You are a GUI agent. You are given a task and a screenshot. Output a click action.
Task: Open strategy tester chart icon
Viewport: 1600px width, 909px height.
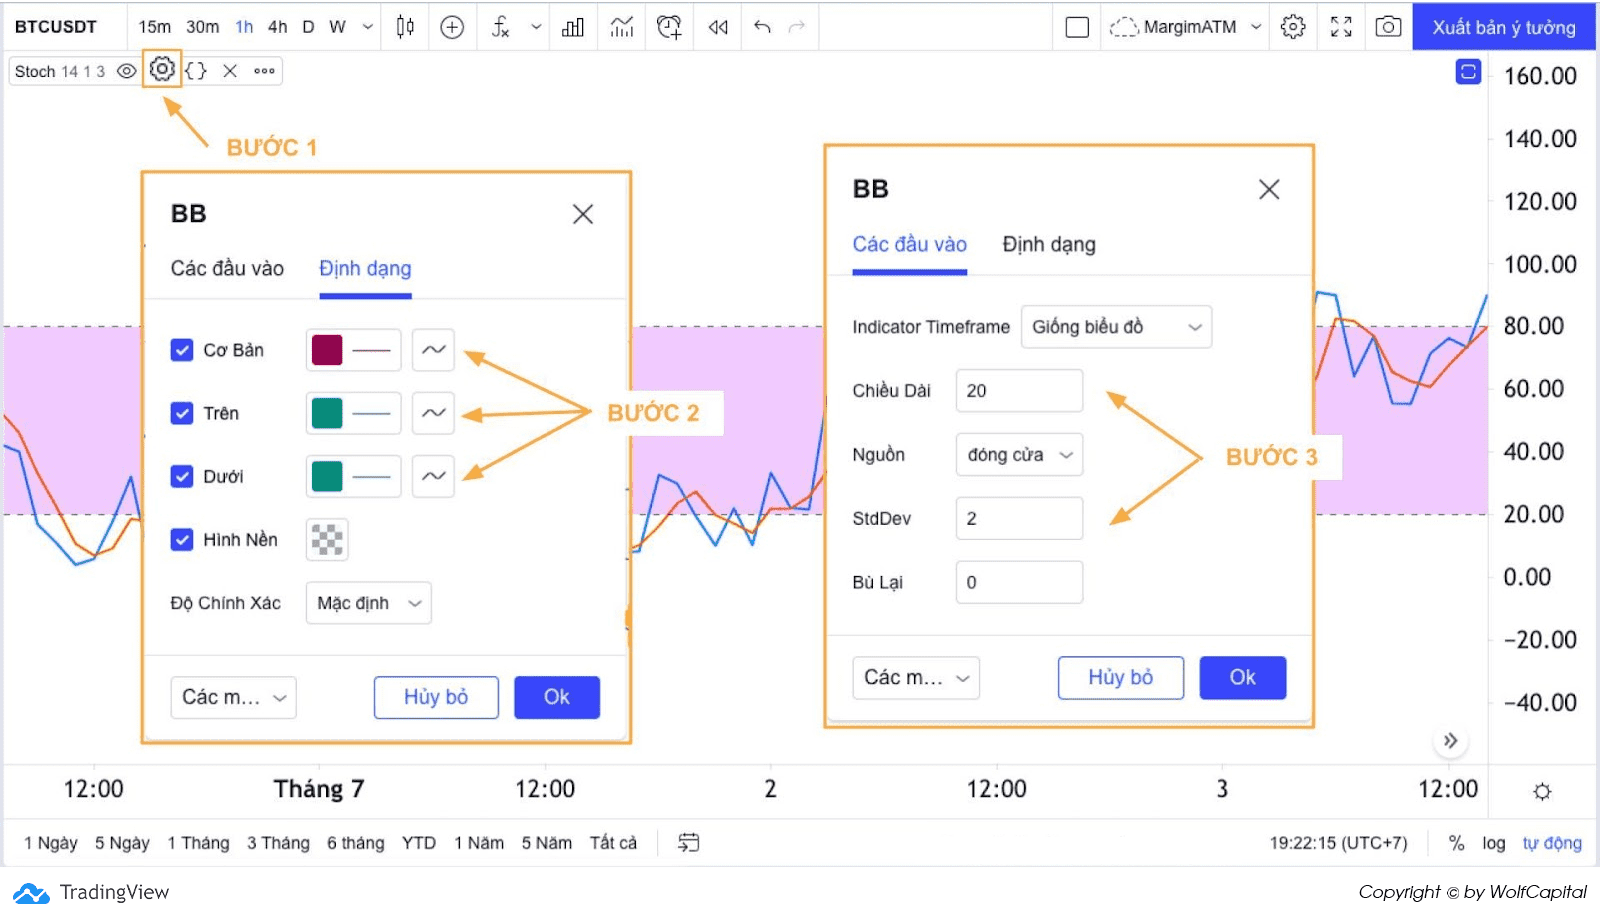click(x=622, y=27)
